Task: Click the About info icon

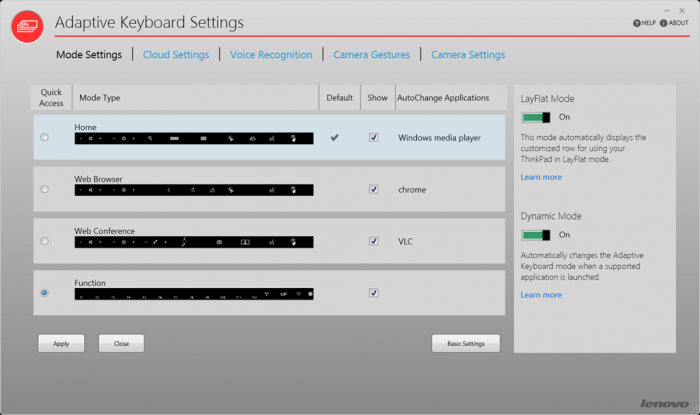Action: 662,23
